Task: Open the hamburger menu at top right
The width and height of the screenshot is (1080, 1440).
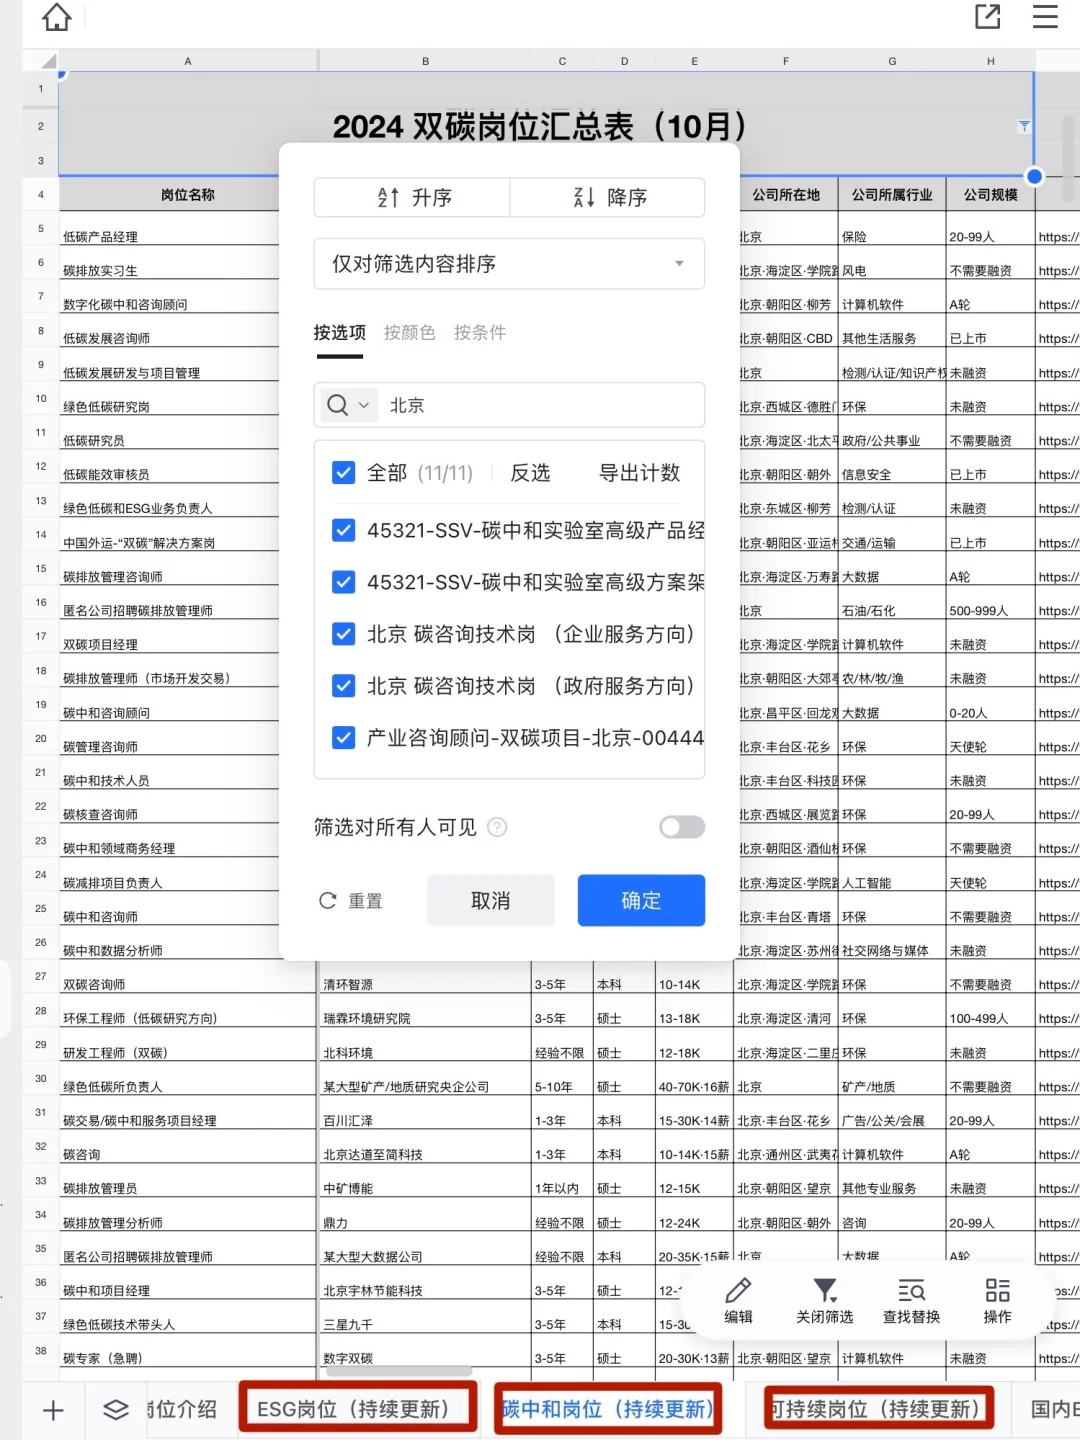Action: [x=1044, y=17]
